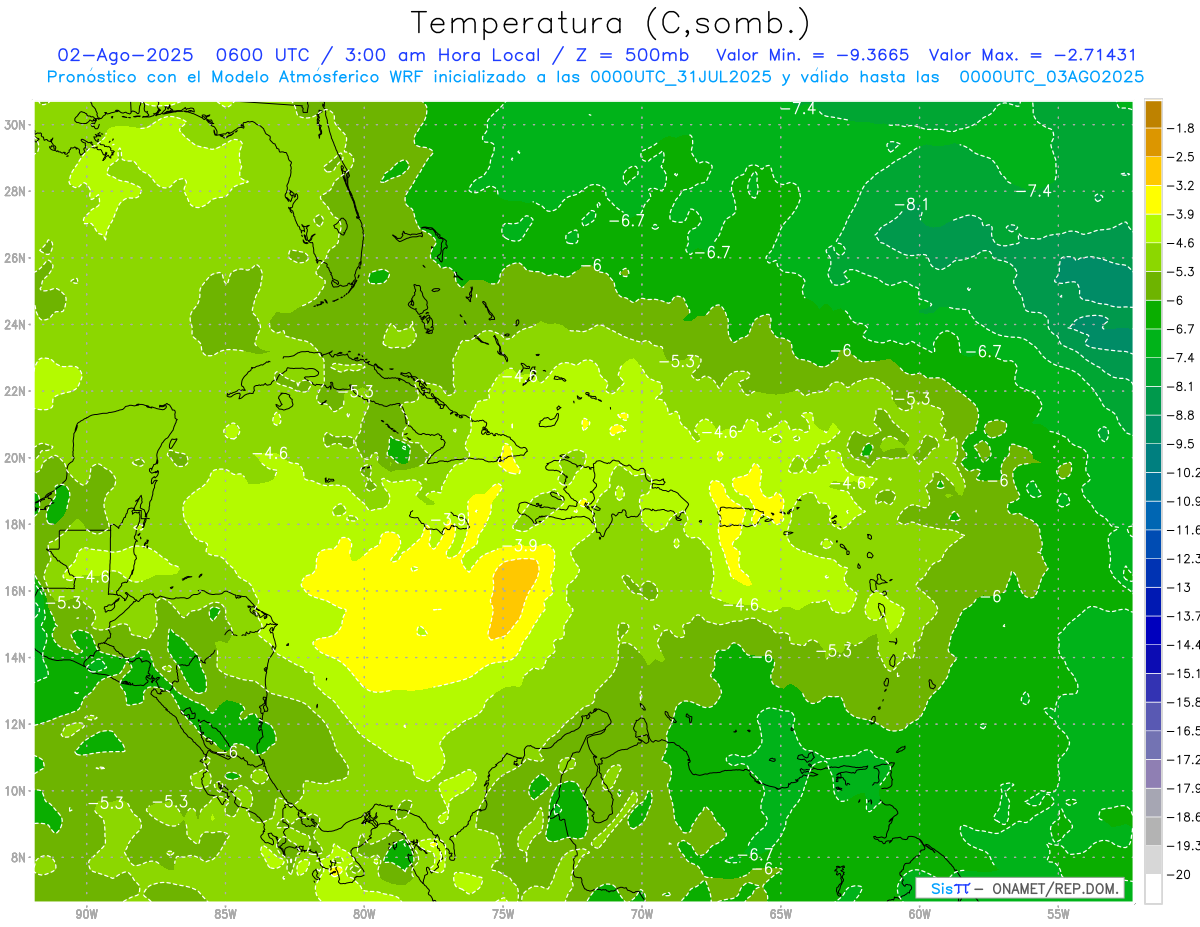Select the date text '02-Ago-2025'

click(123, 55)
